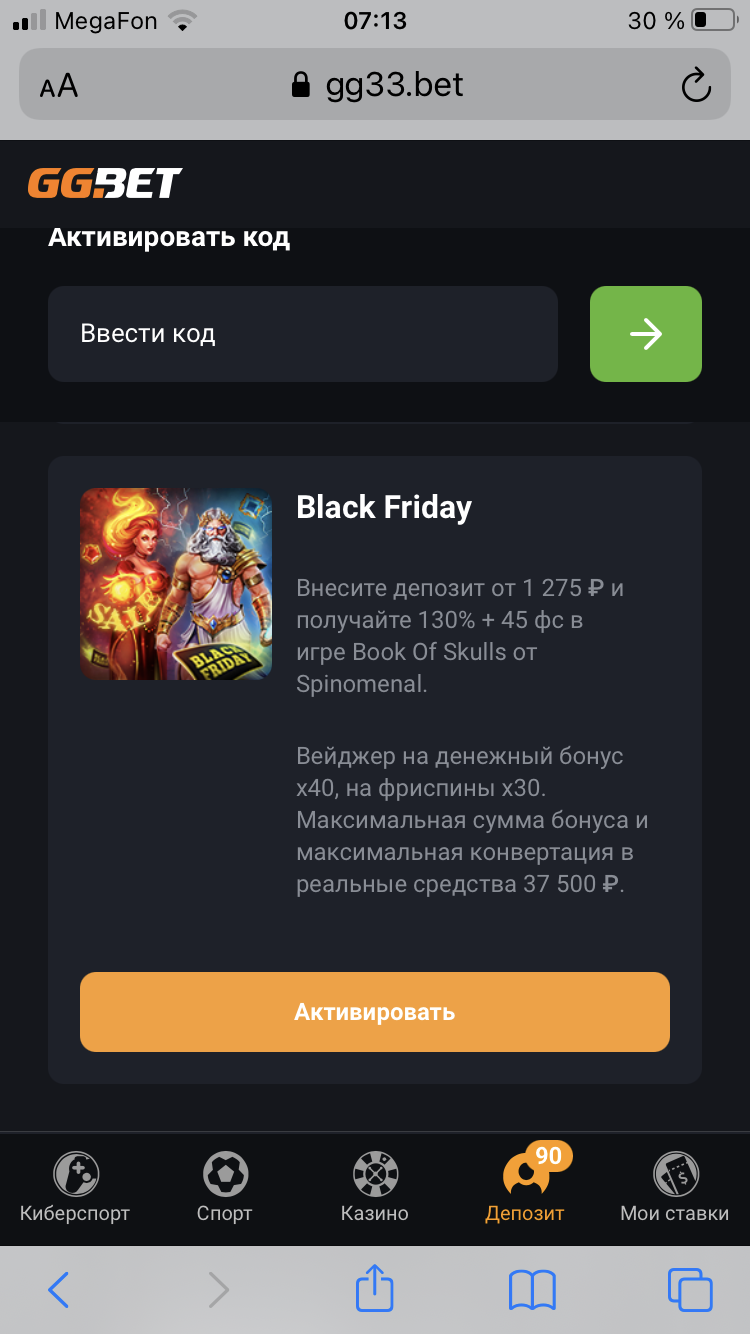The height and width of the screenshot is (1334, 750).
Task: Open the Safari share sheet
Action: tap(375, 1287)
